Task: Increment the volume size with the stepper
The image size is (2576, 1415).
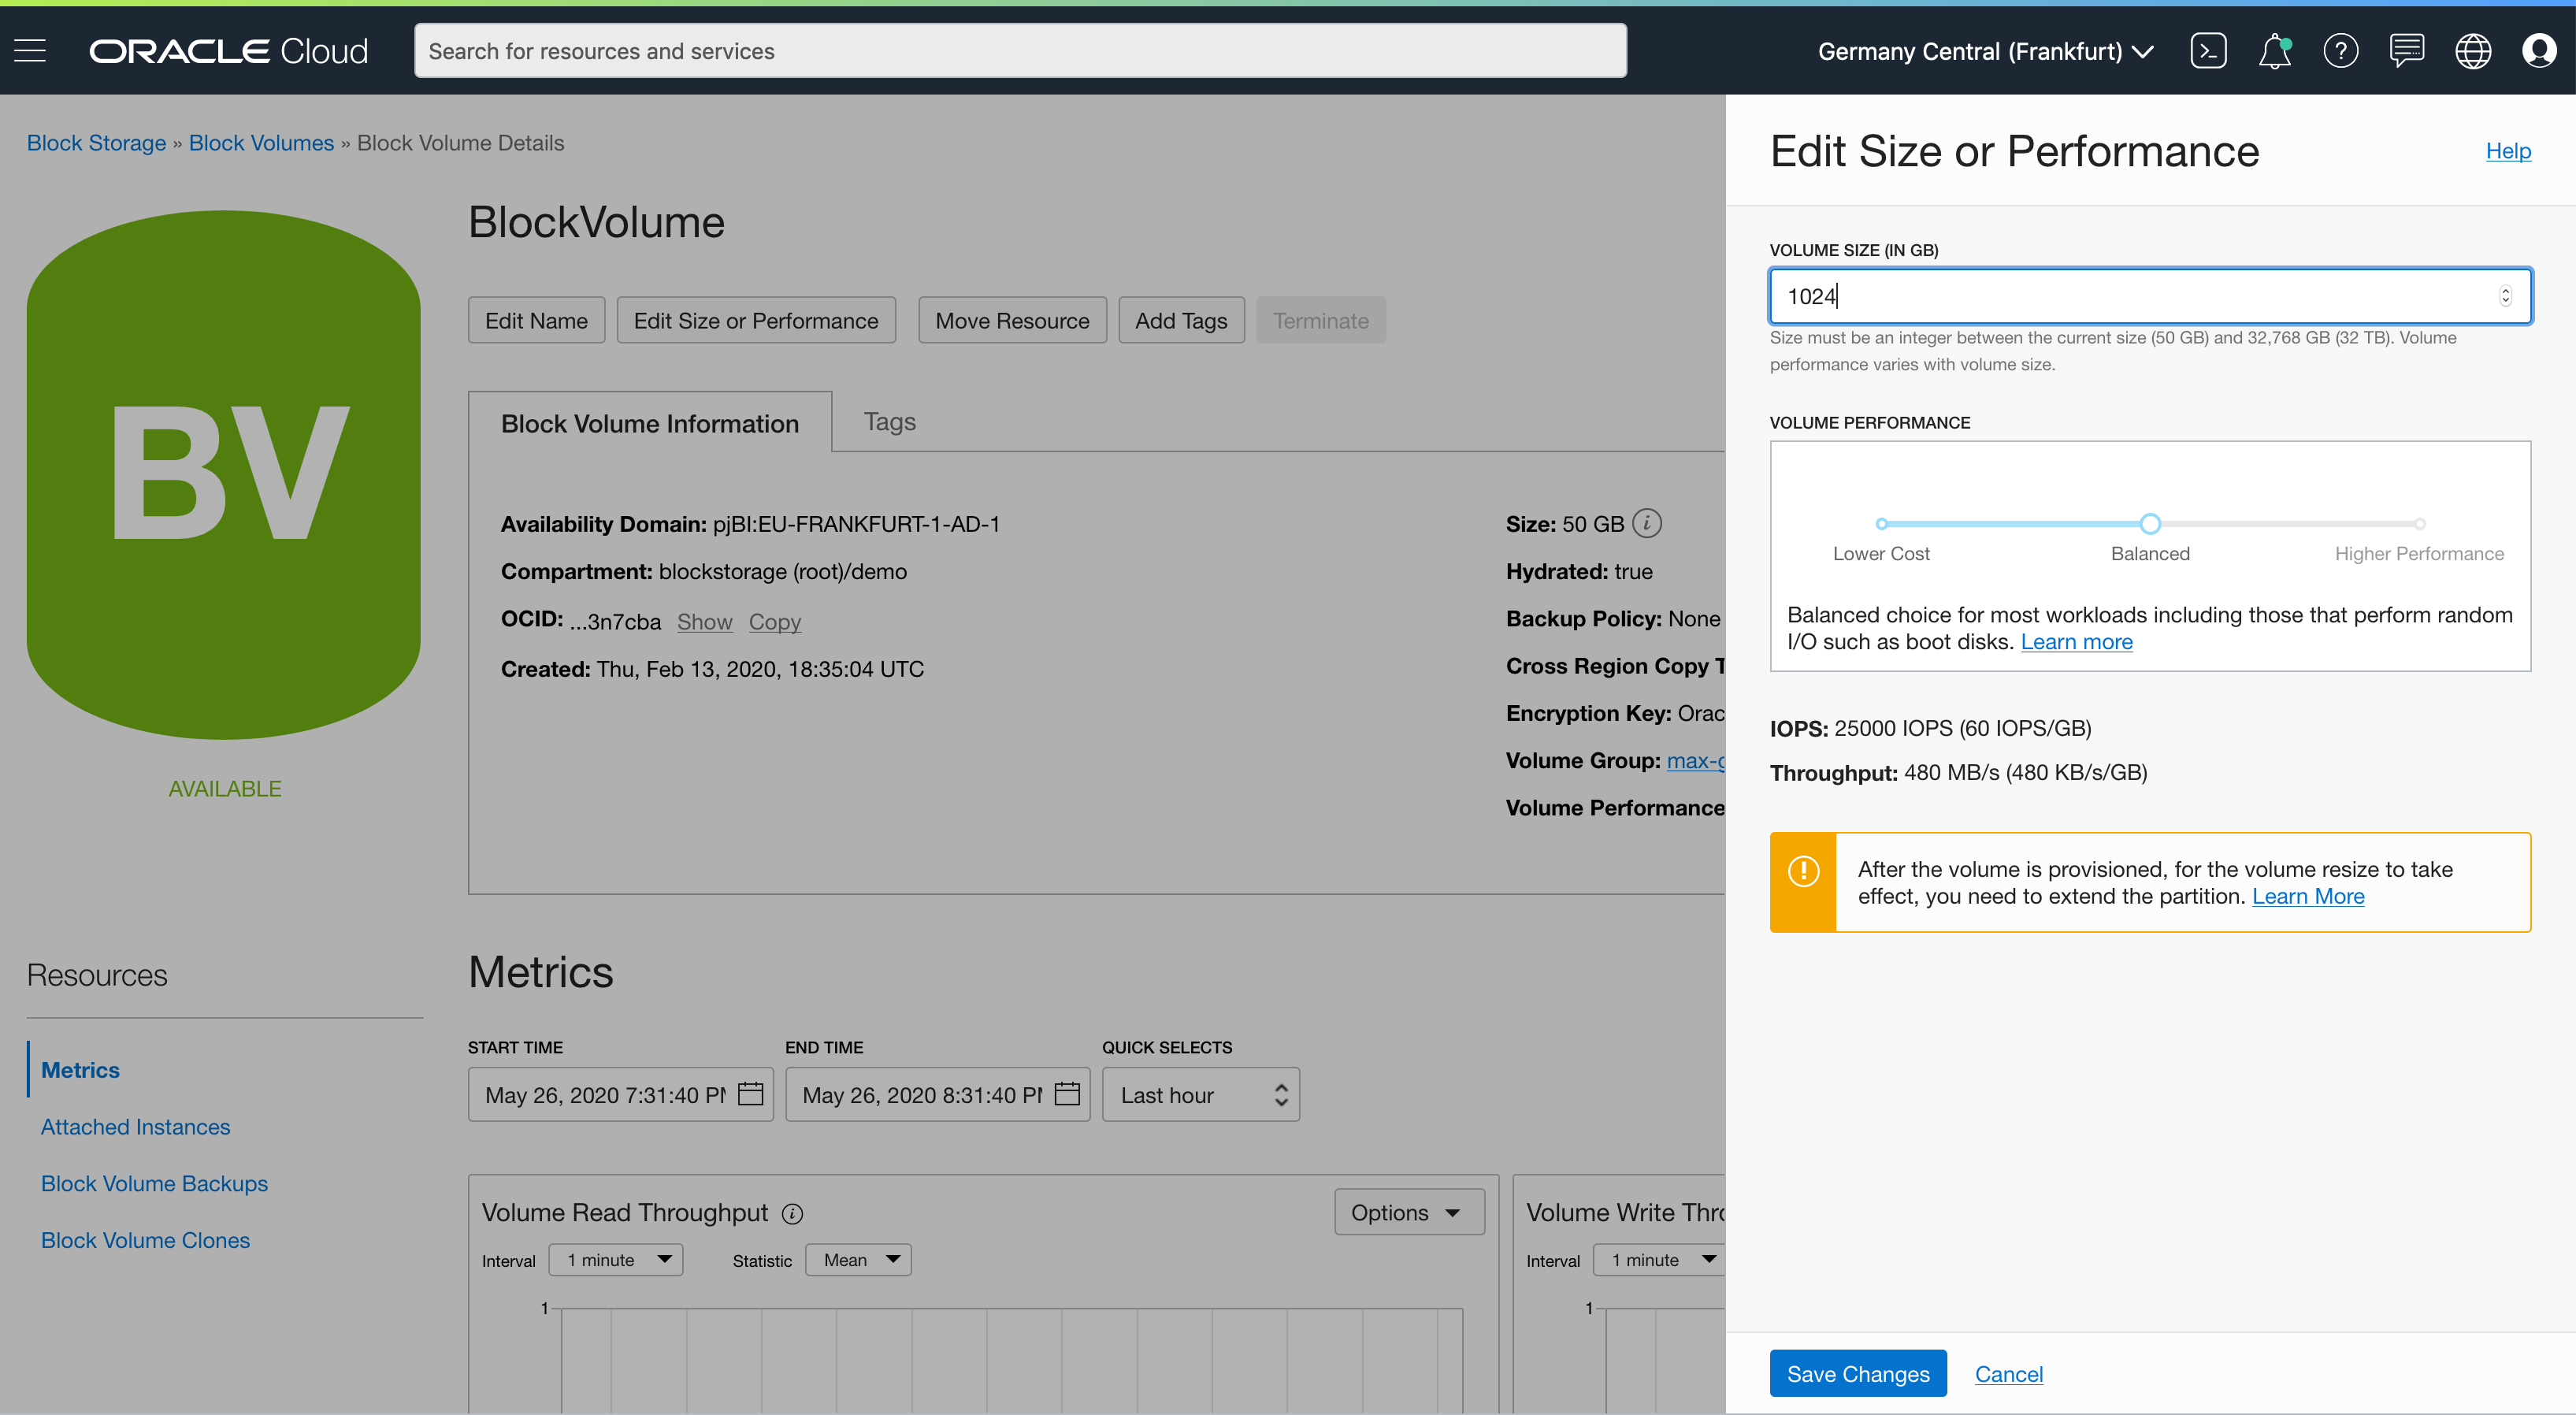Action: pos(2505,290)
